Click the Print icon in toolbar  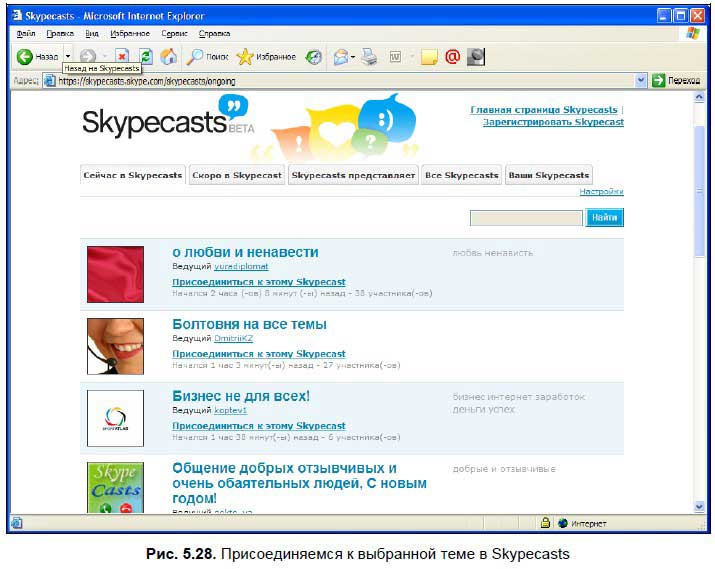point(370,57)
